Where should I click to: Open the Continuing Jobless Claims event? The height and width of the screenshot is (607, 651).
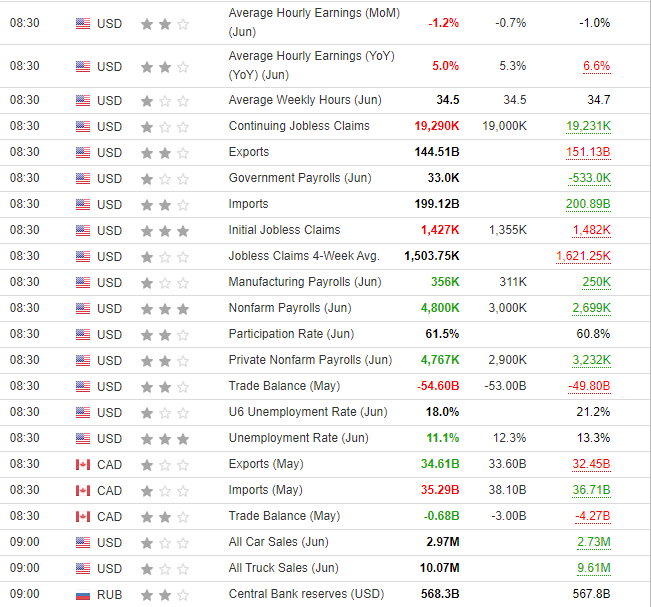(x=299, y=126)
